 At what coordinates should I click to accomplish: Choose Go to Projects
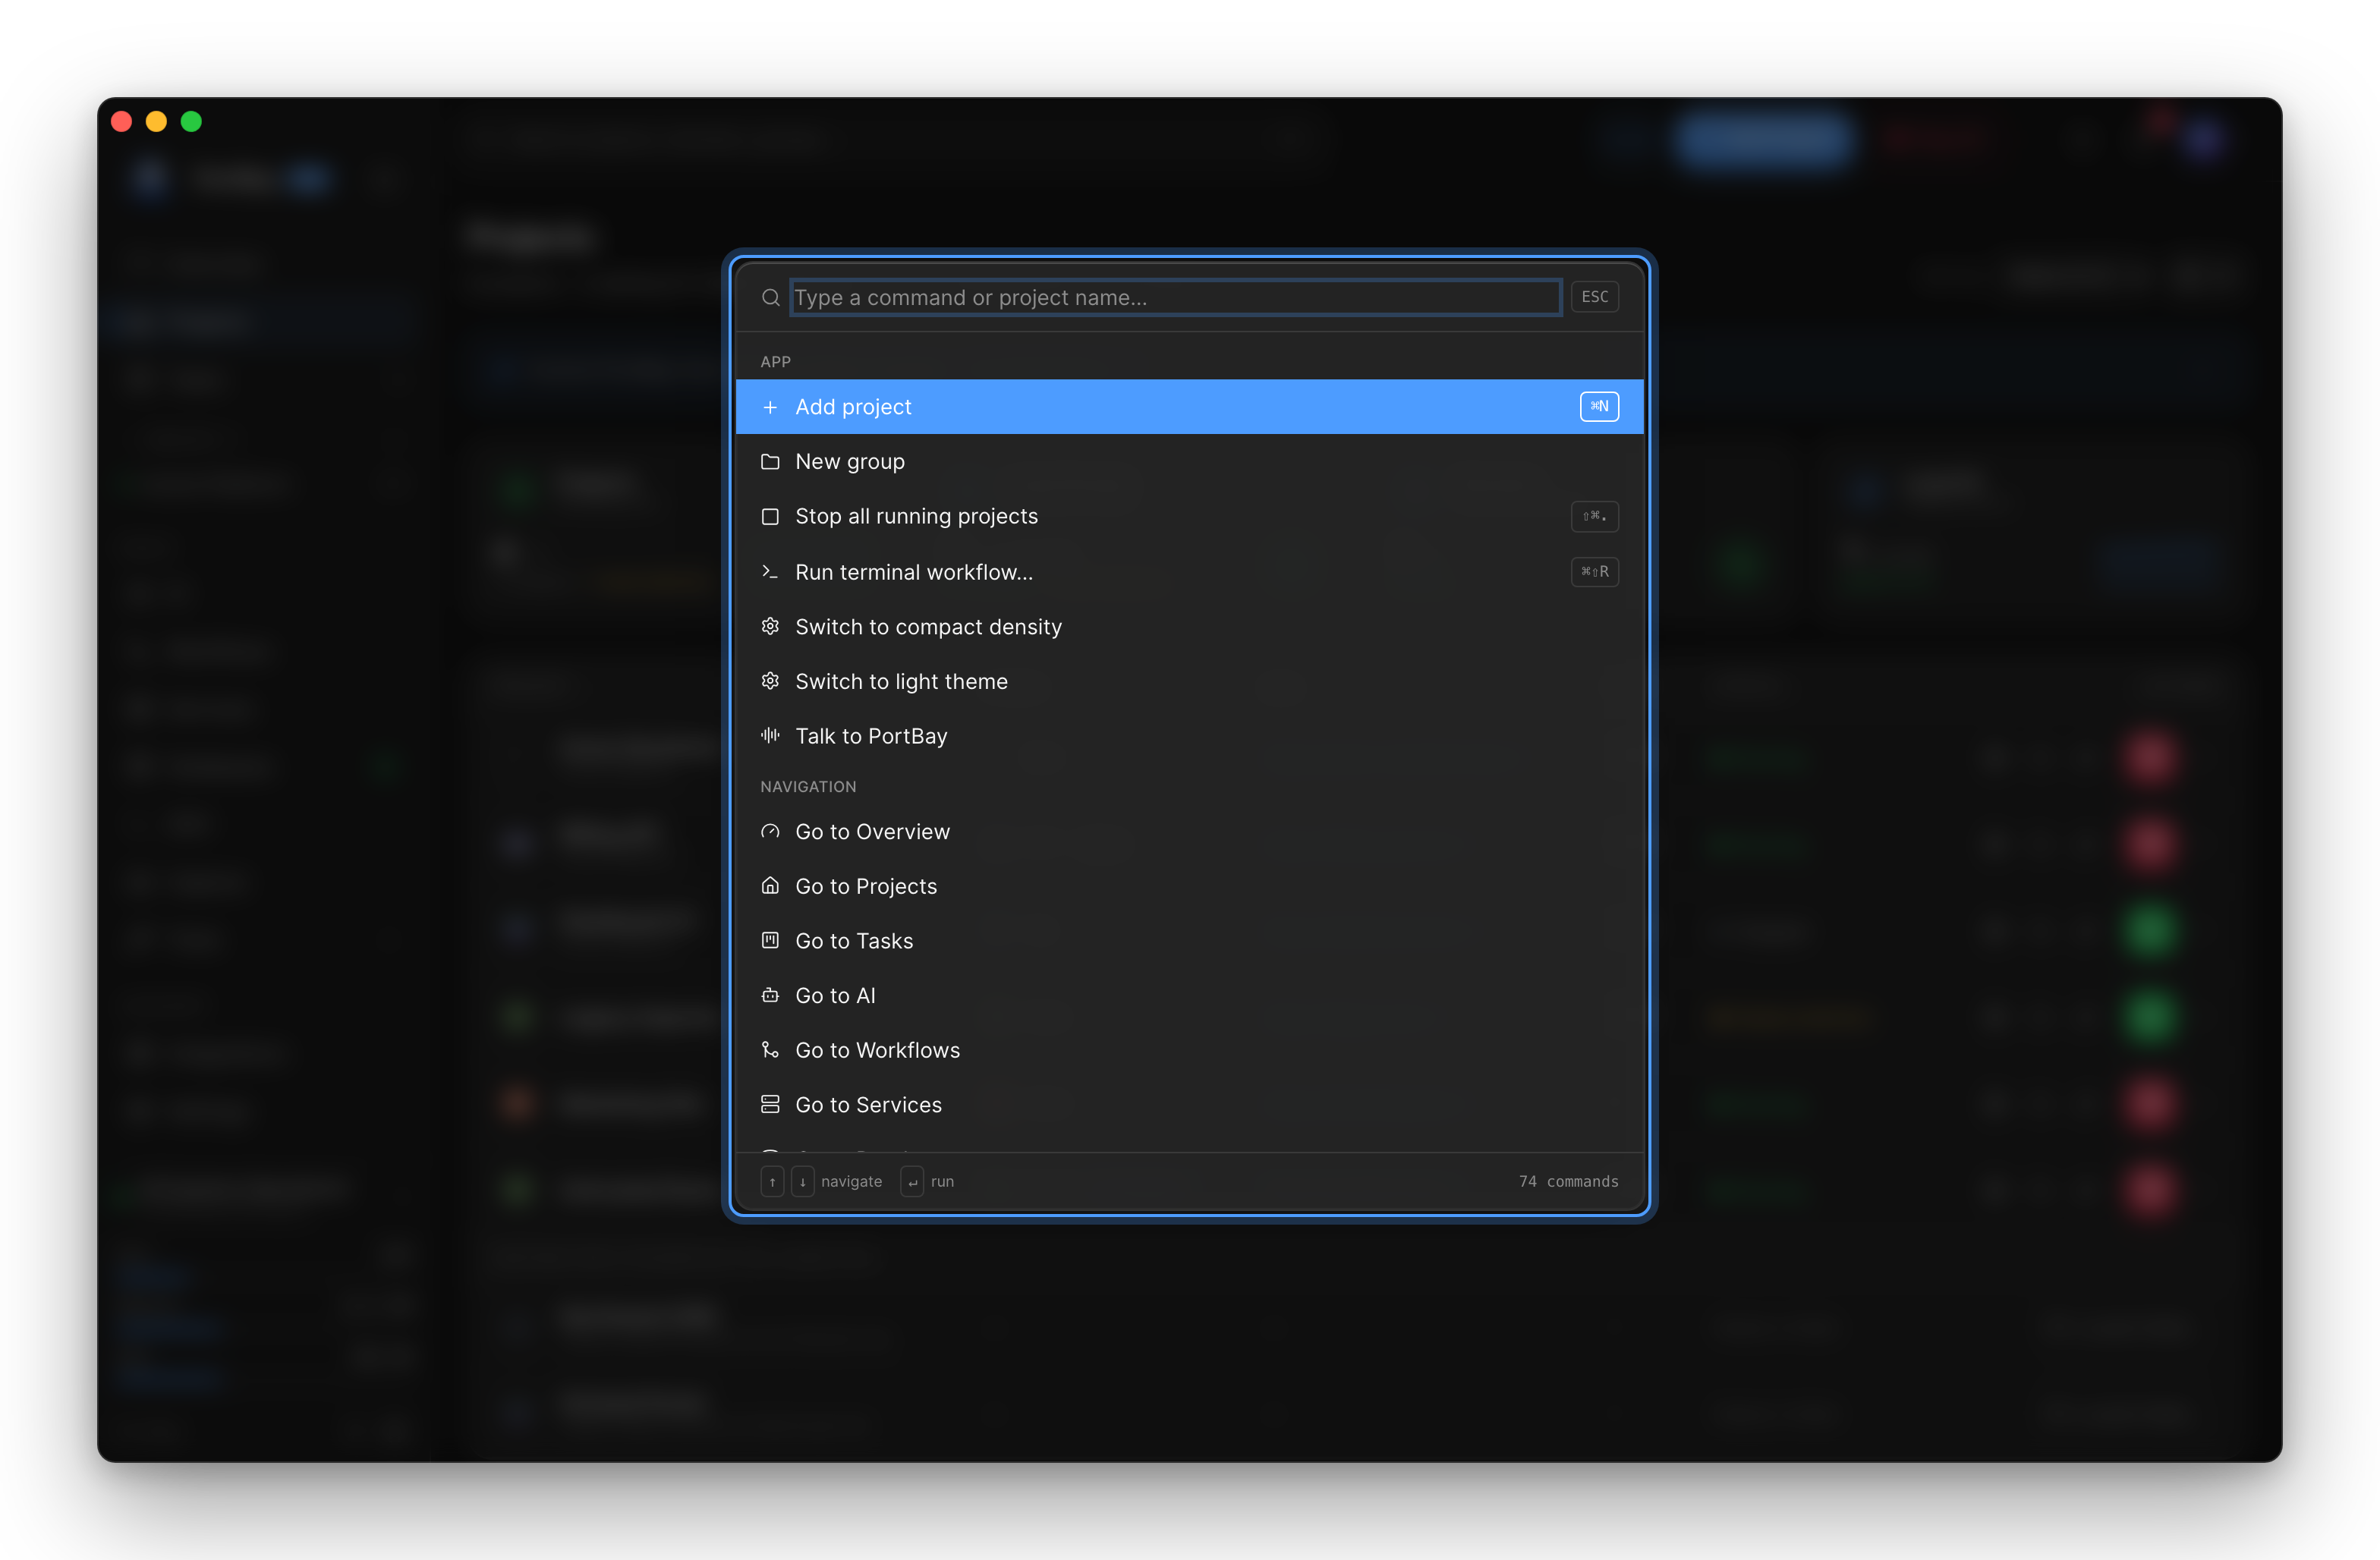coord(1189,886)
